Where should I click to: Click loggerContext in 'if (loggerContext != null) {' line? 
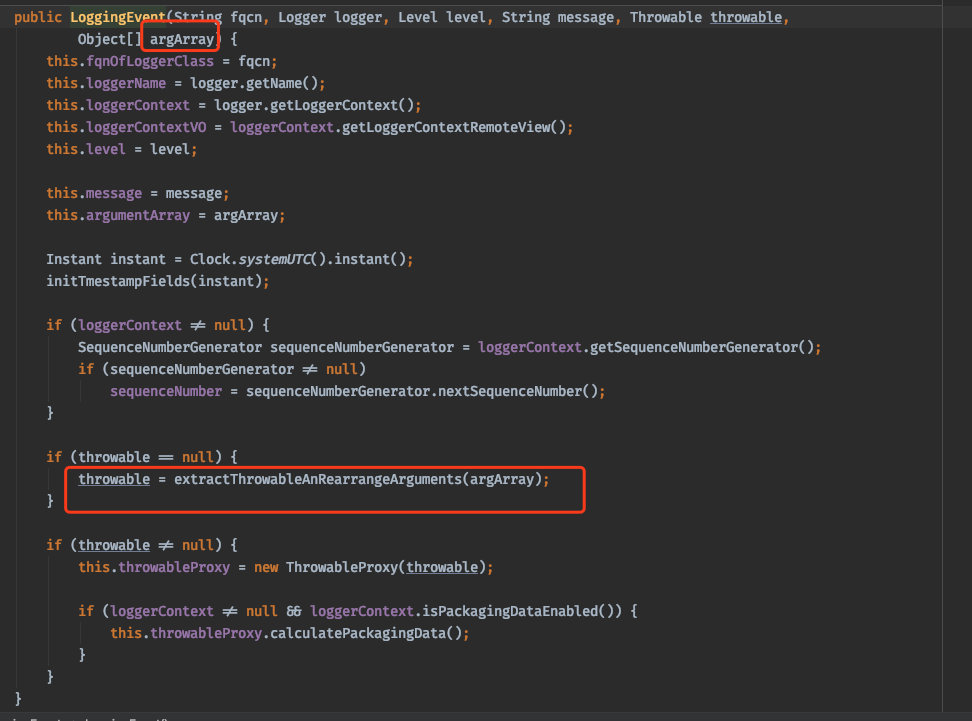pyautogui.click(x=130, y=325)
